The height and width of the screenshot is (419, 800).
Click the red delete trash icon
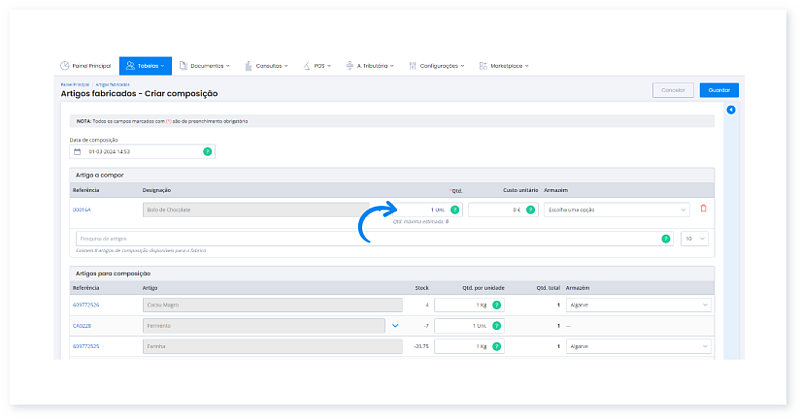tap(703, 209)
